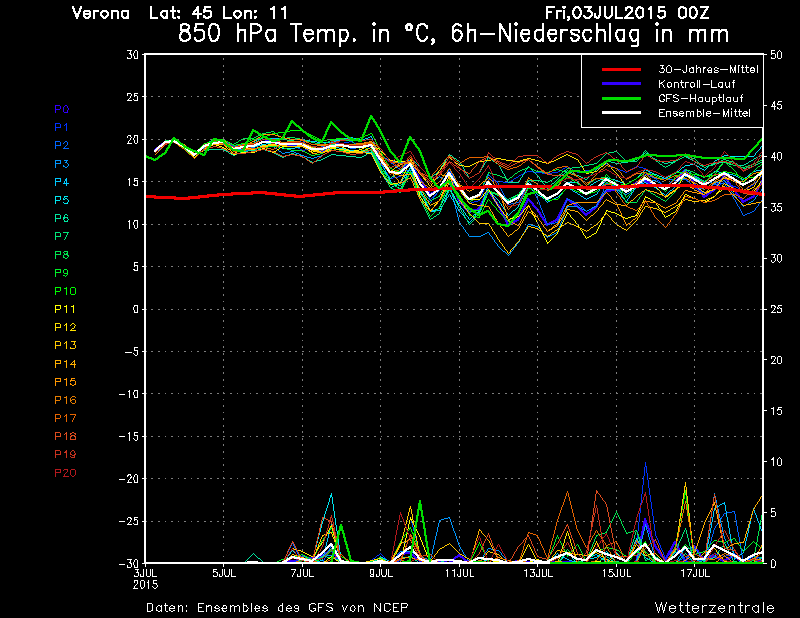Select the P10 ensemble member label
Image resolution: width=800 pixels, height=618 pixels.
[x=65, y=291]
